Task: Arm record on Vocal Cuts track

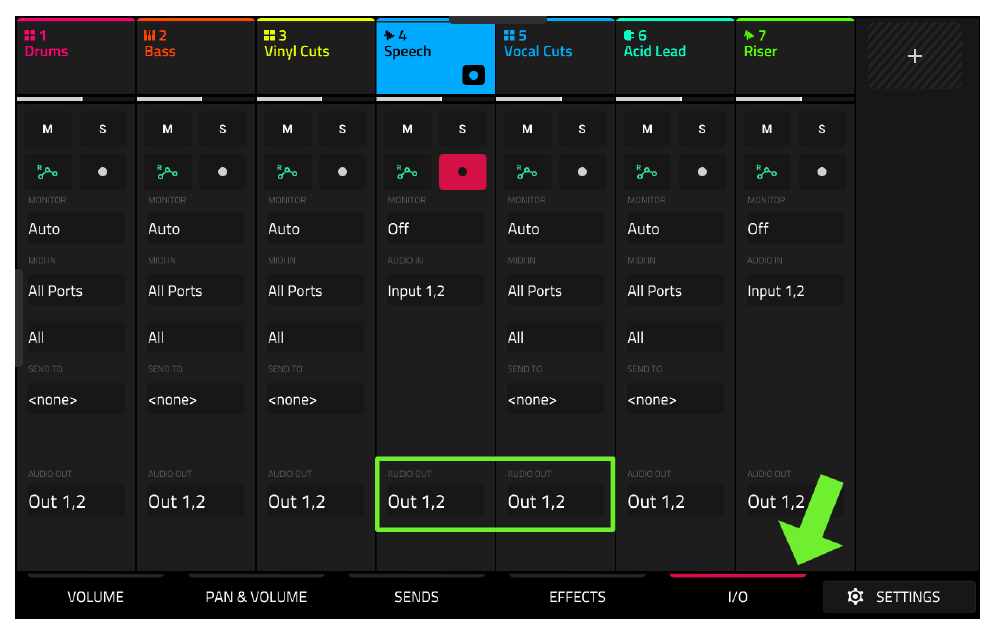Action: [582, 172]
